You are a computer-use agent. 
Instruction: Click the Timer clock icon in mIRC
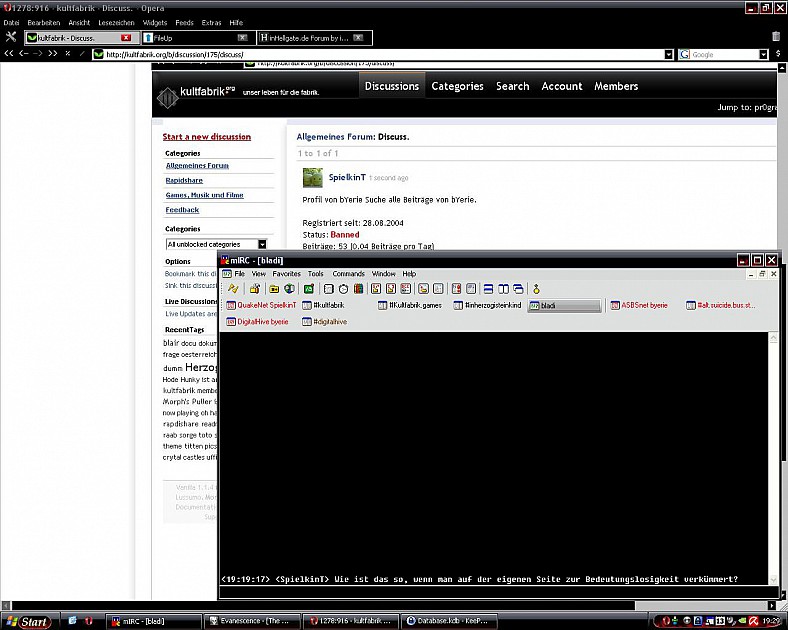point(343,289)
